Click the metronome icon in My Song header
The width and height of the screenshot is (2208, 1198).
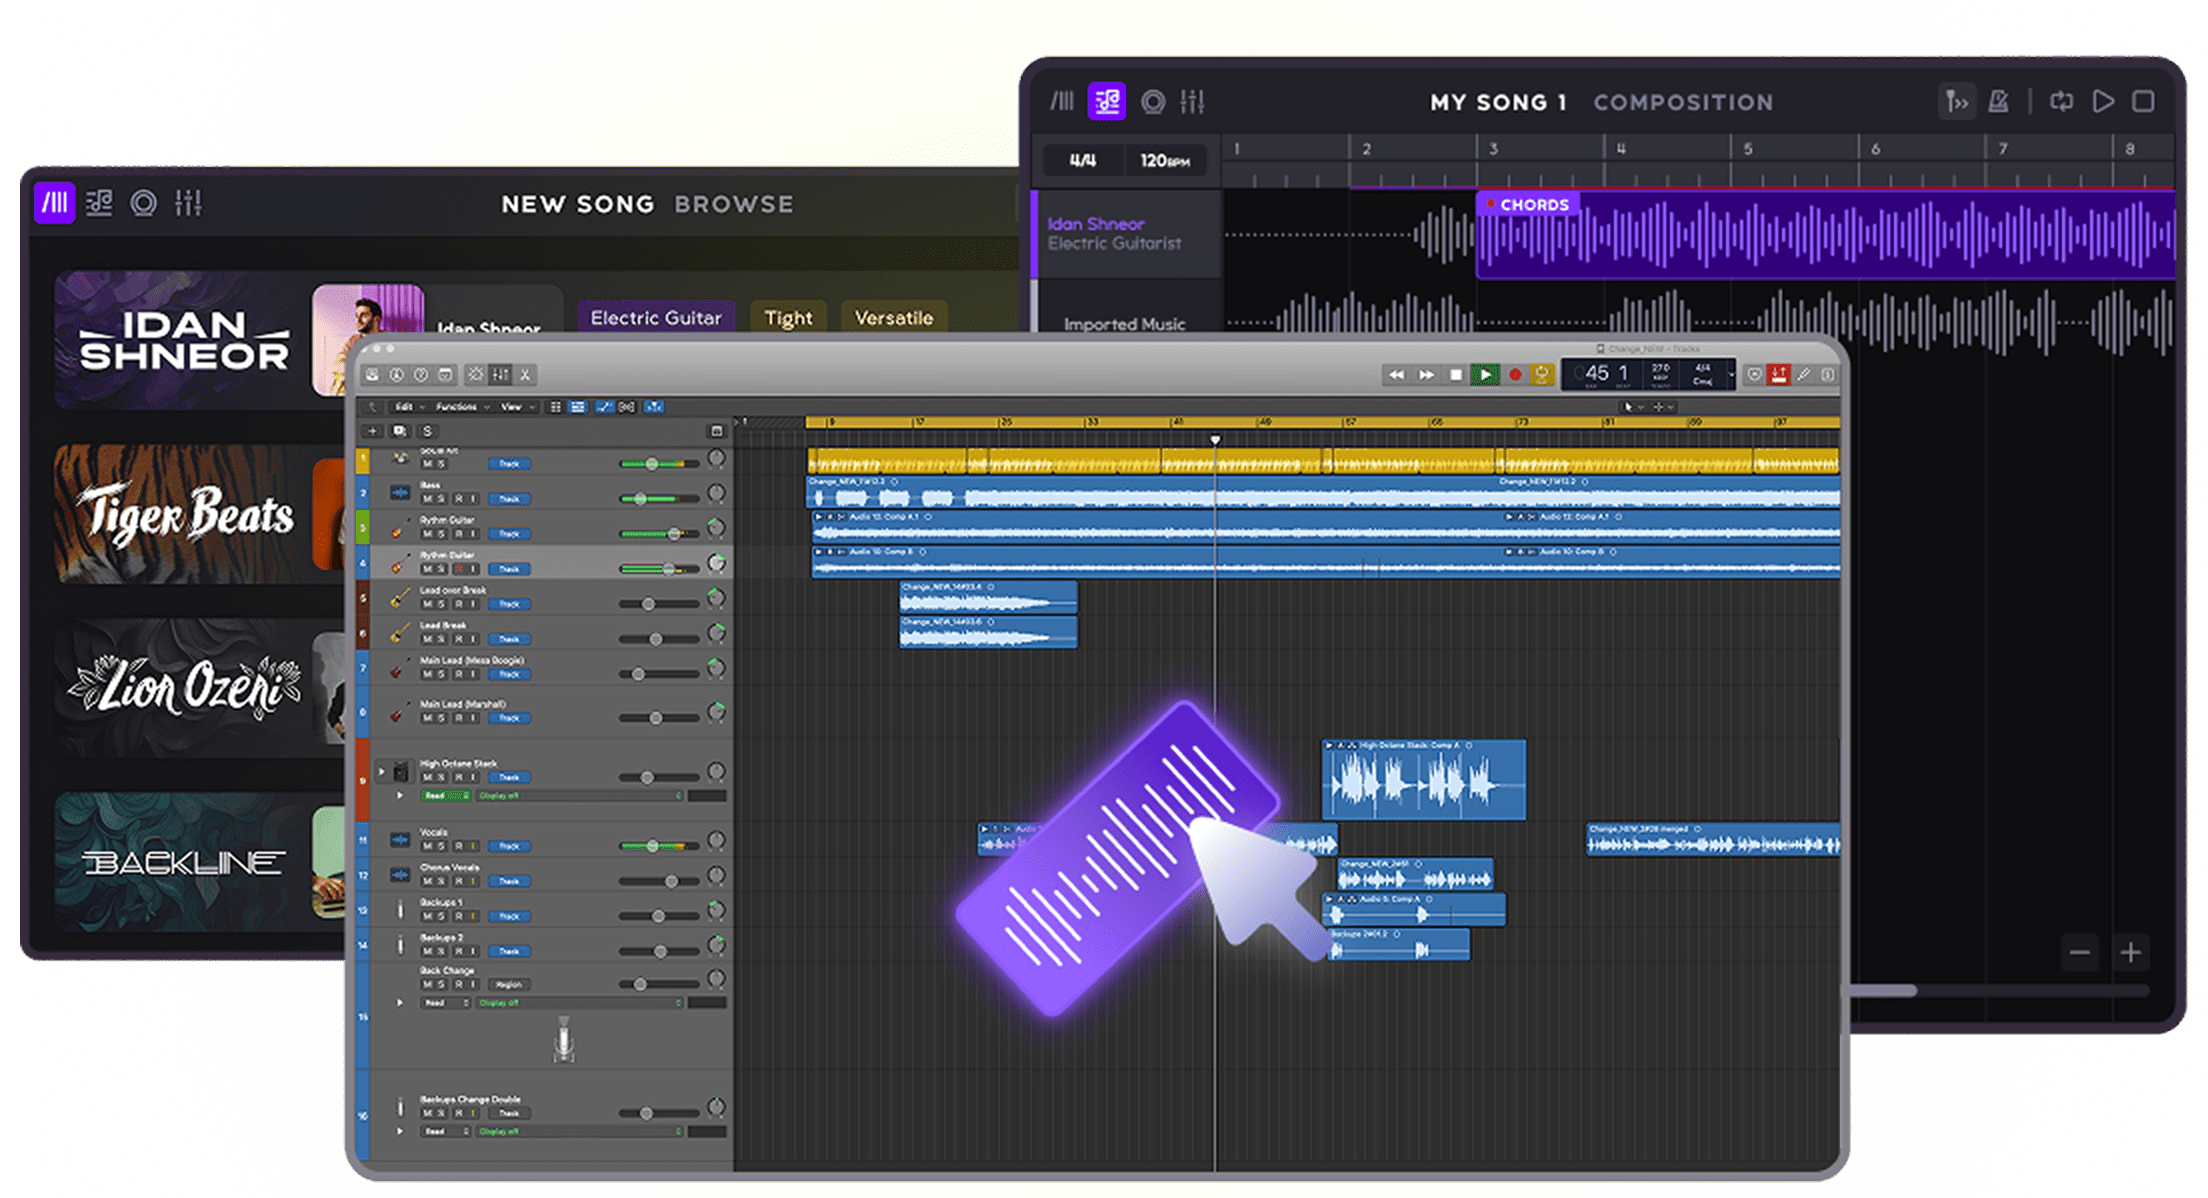click(1998, 102)
